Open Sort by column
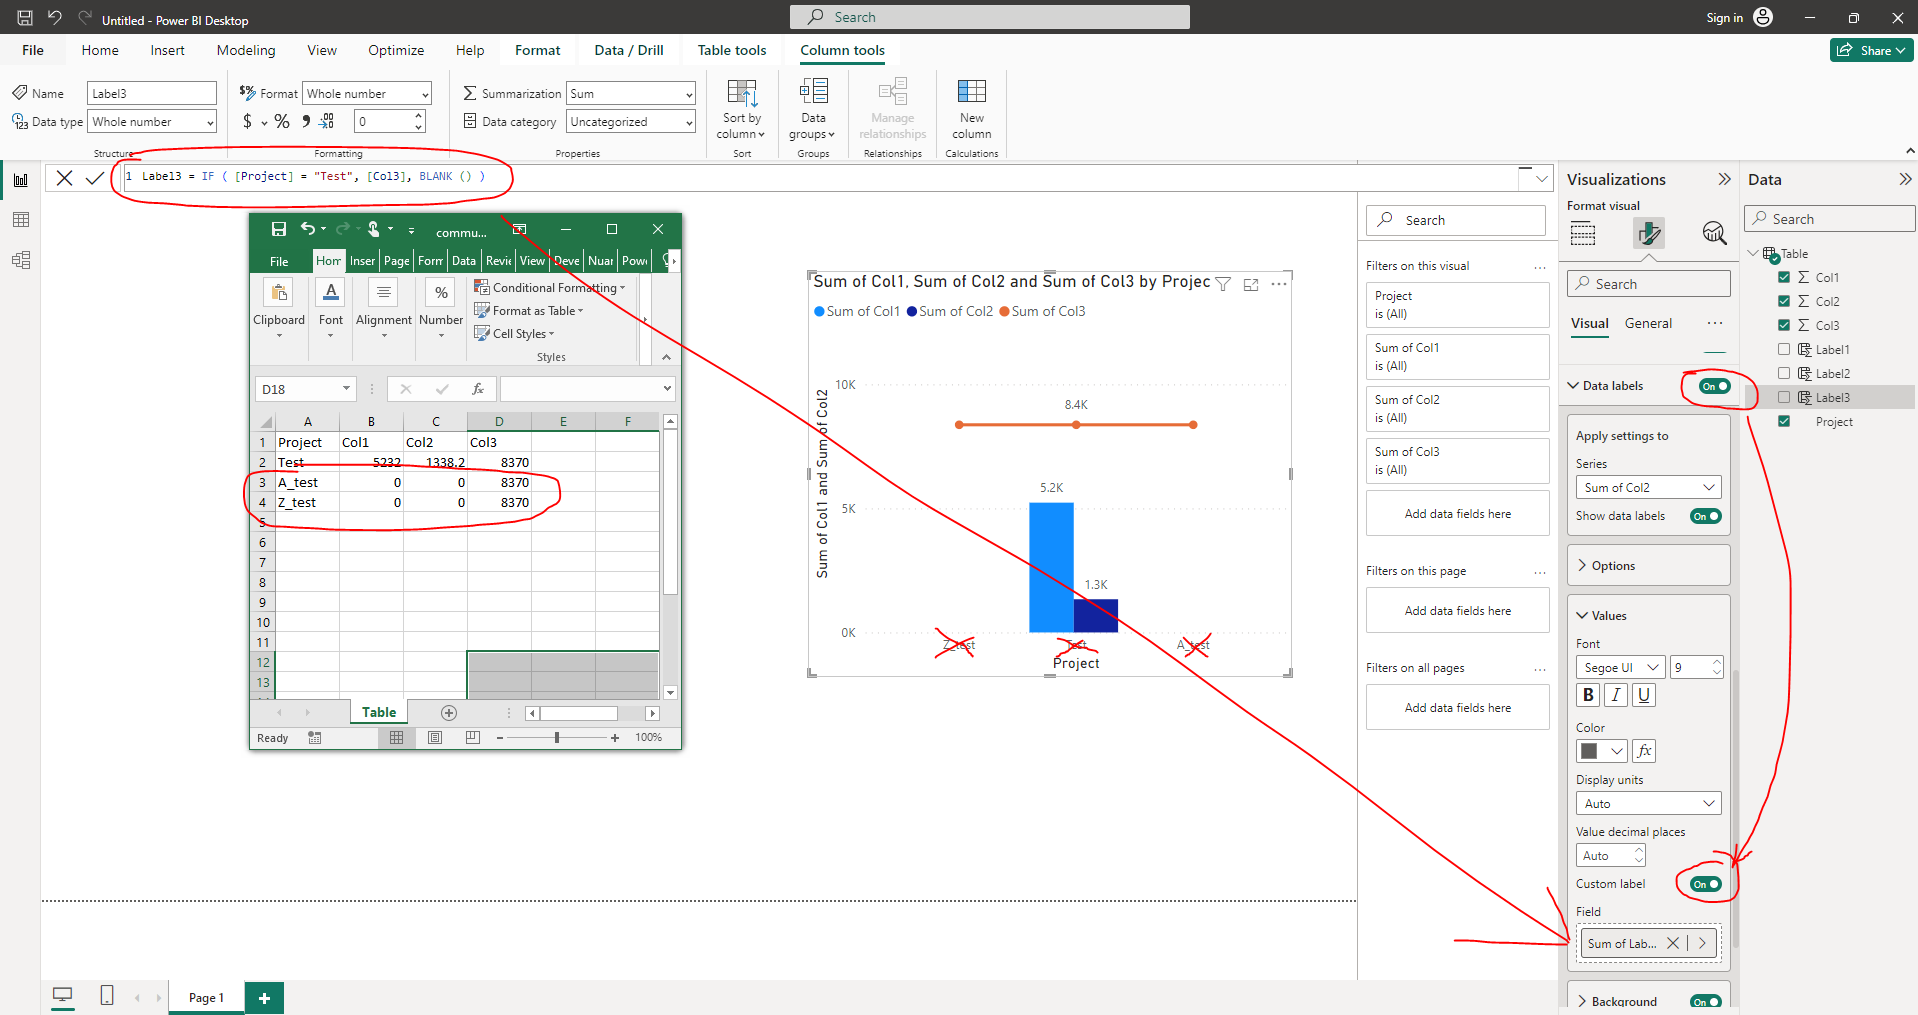 (x=741, y=110)
